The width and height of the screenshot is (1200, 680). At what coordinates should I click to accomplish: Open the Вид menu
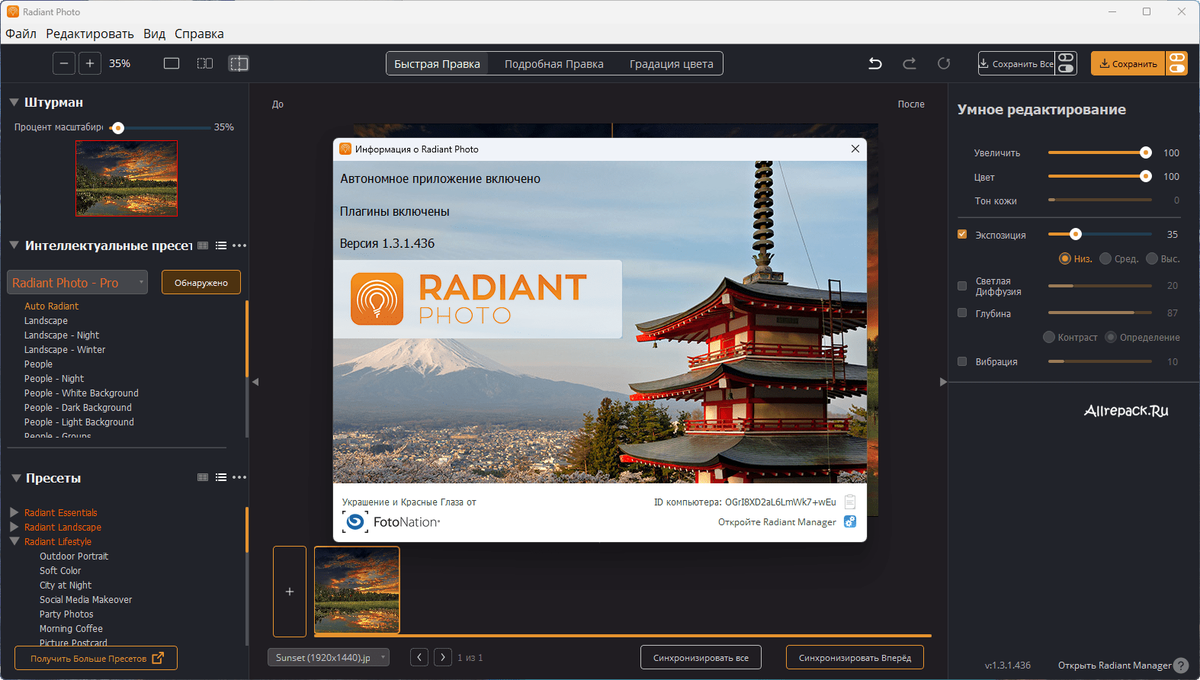pyautogui.click(x=154, y=34)
